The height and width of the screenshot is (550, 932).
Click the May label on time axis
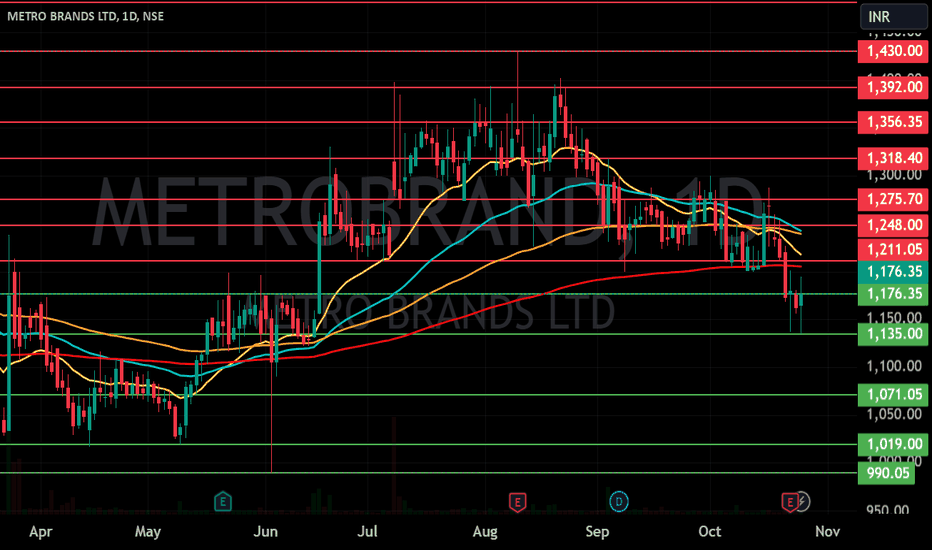click(x=147, y=532)
